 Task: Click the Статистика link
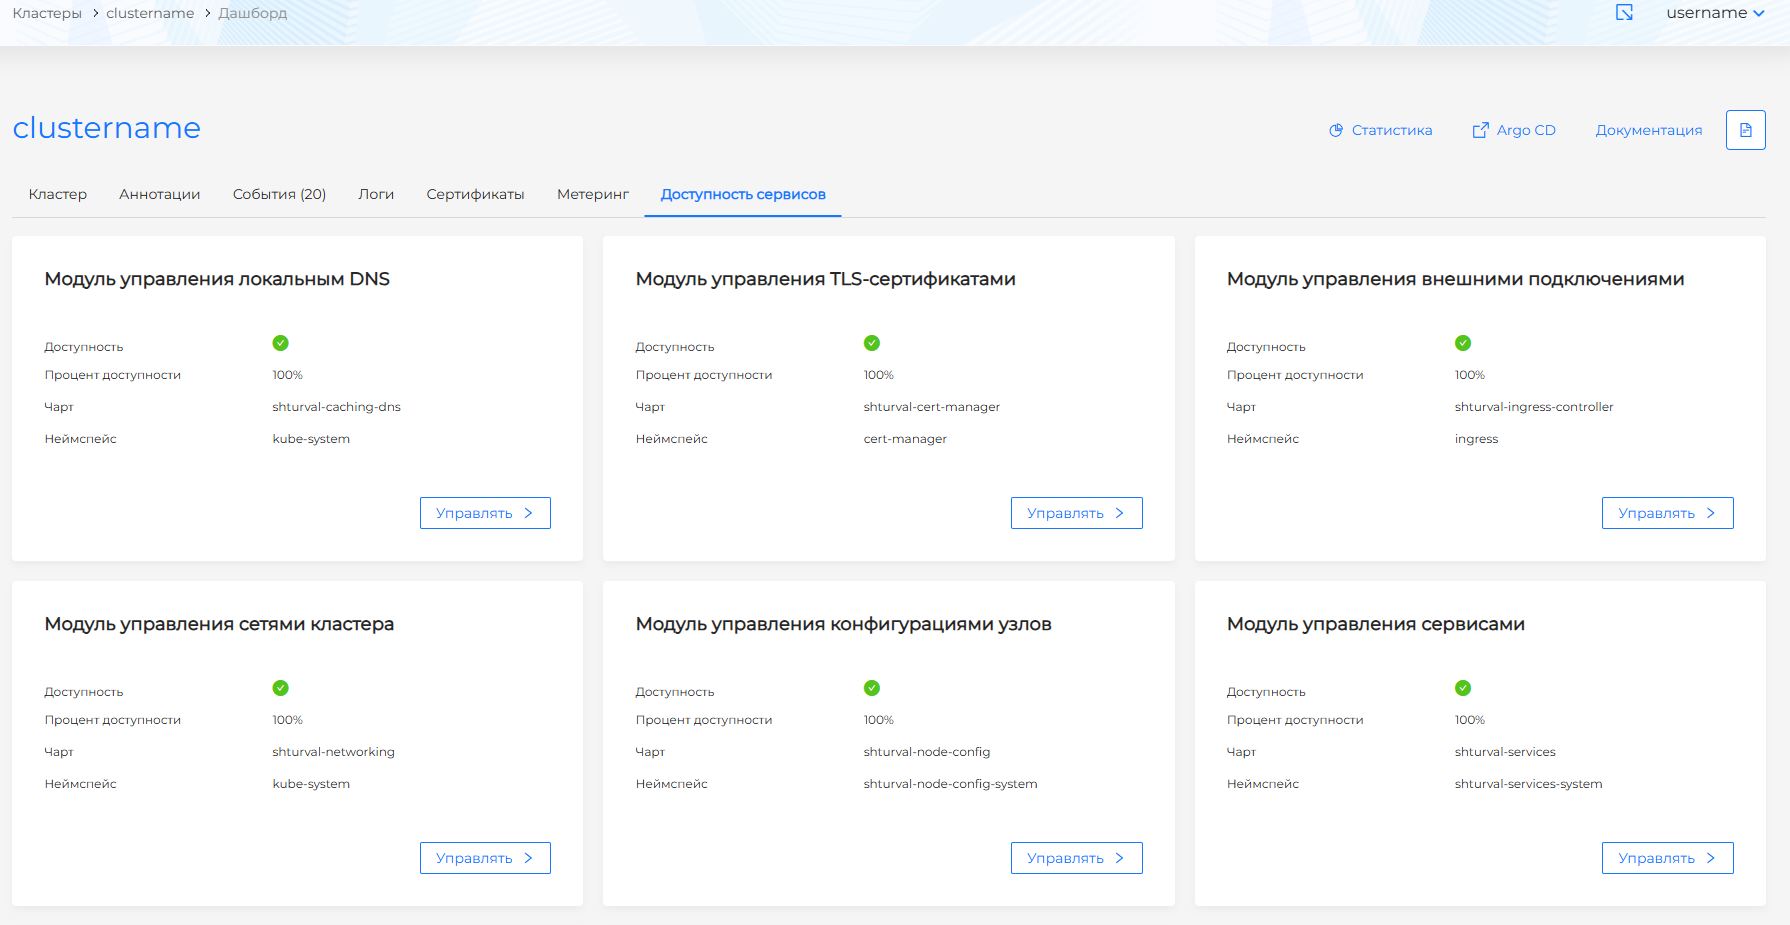pos(1391,129)
